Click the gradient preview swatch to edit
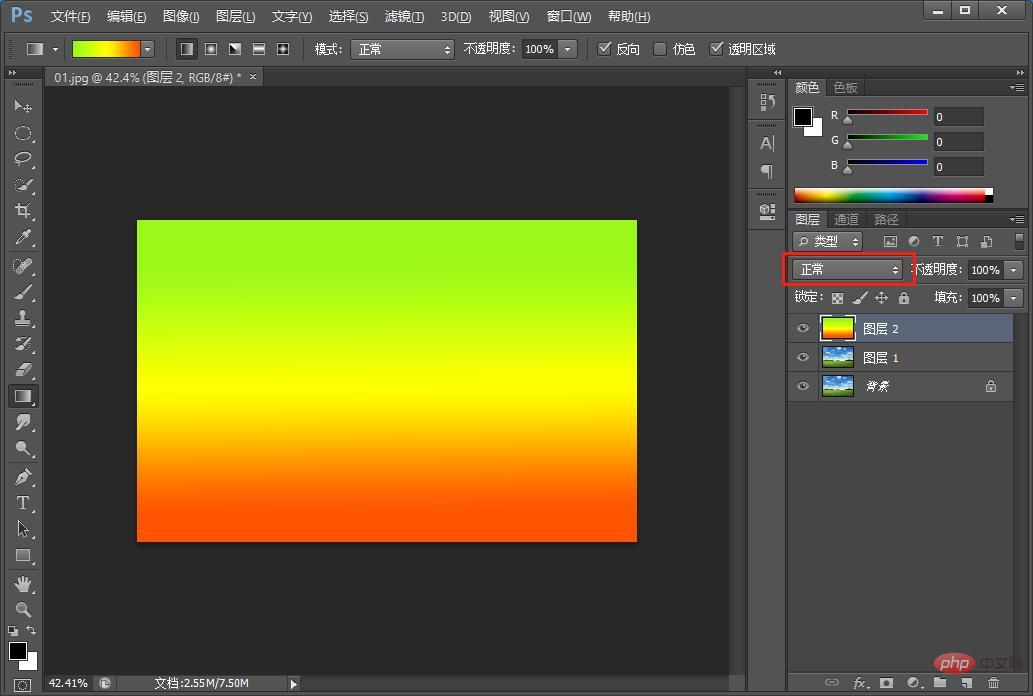 (106, 49)
